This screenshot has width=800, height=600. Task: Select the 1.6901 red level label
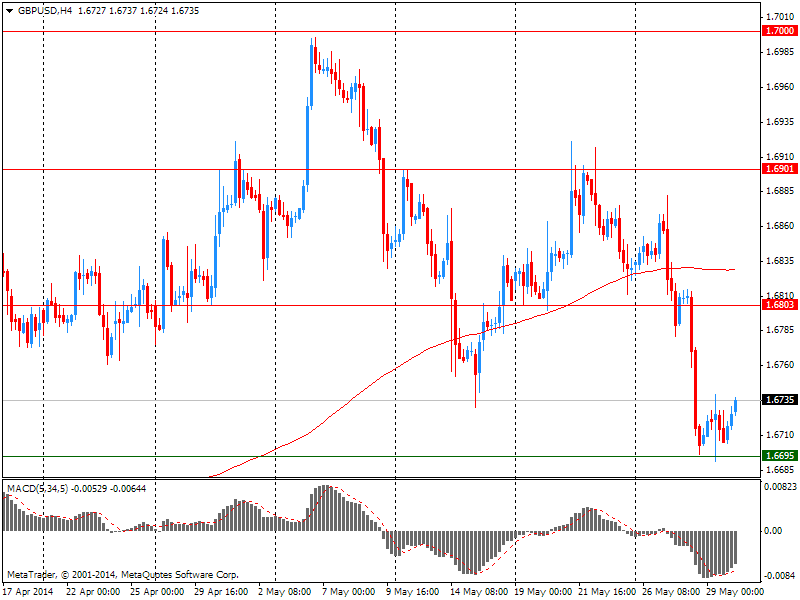click(780, 168)
